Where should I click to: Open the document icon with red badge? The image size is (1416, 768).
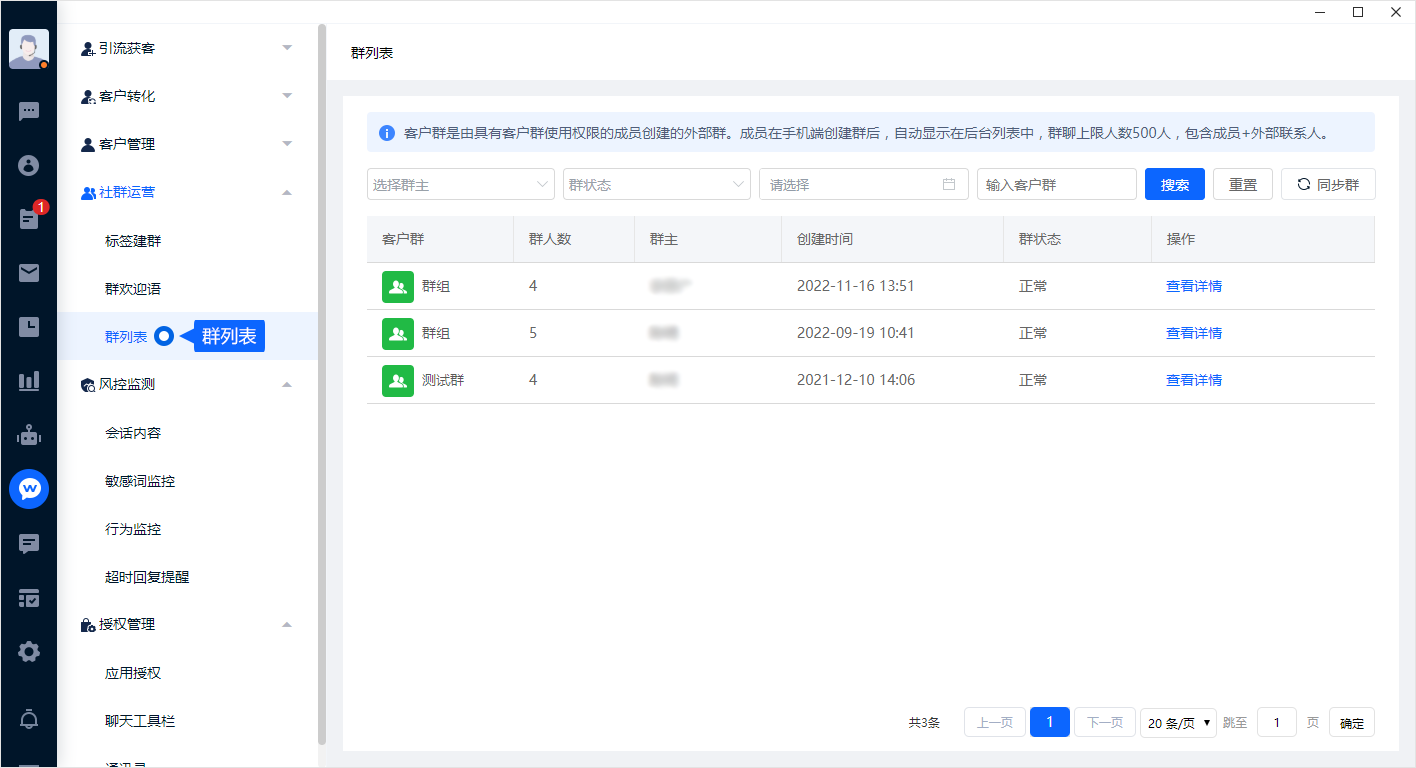point(29,219)
